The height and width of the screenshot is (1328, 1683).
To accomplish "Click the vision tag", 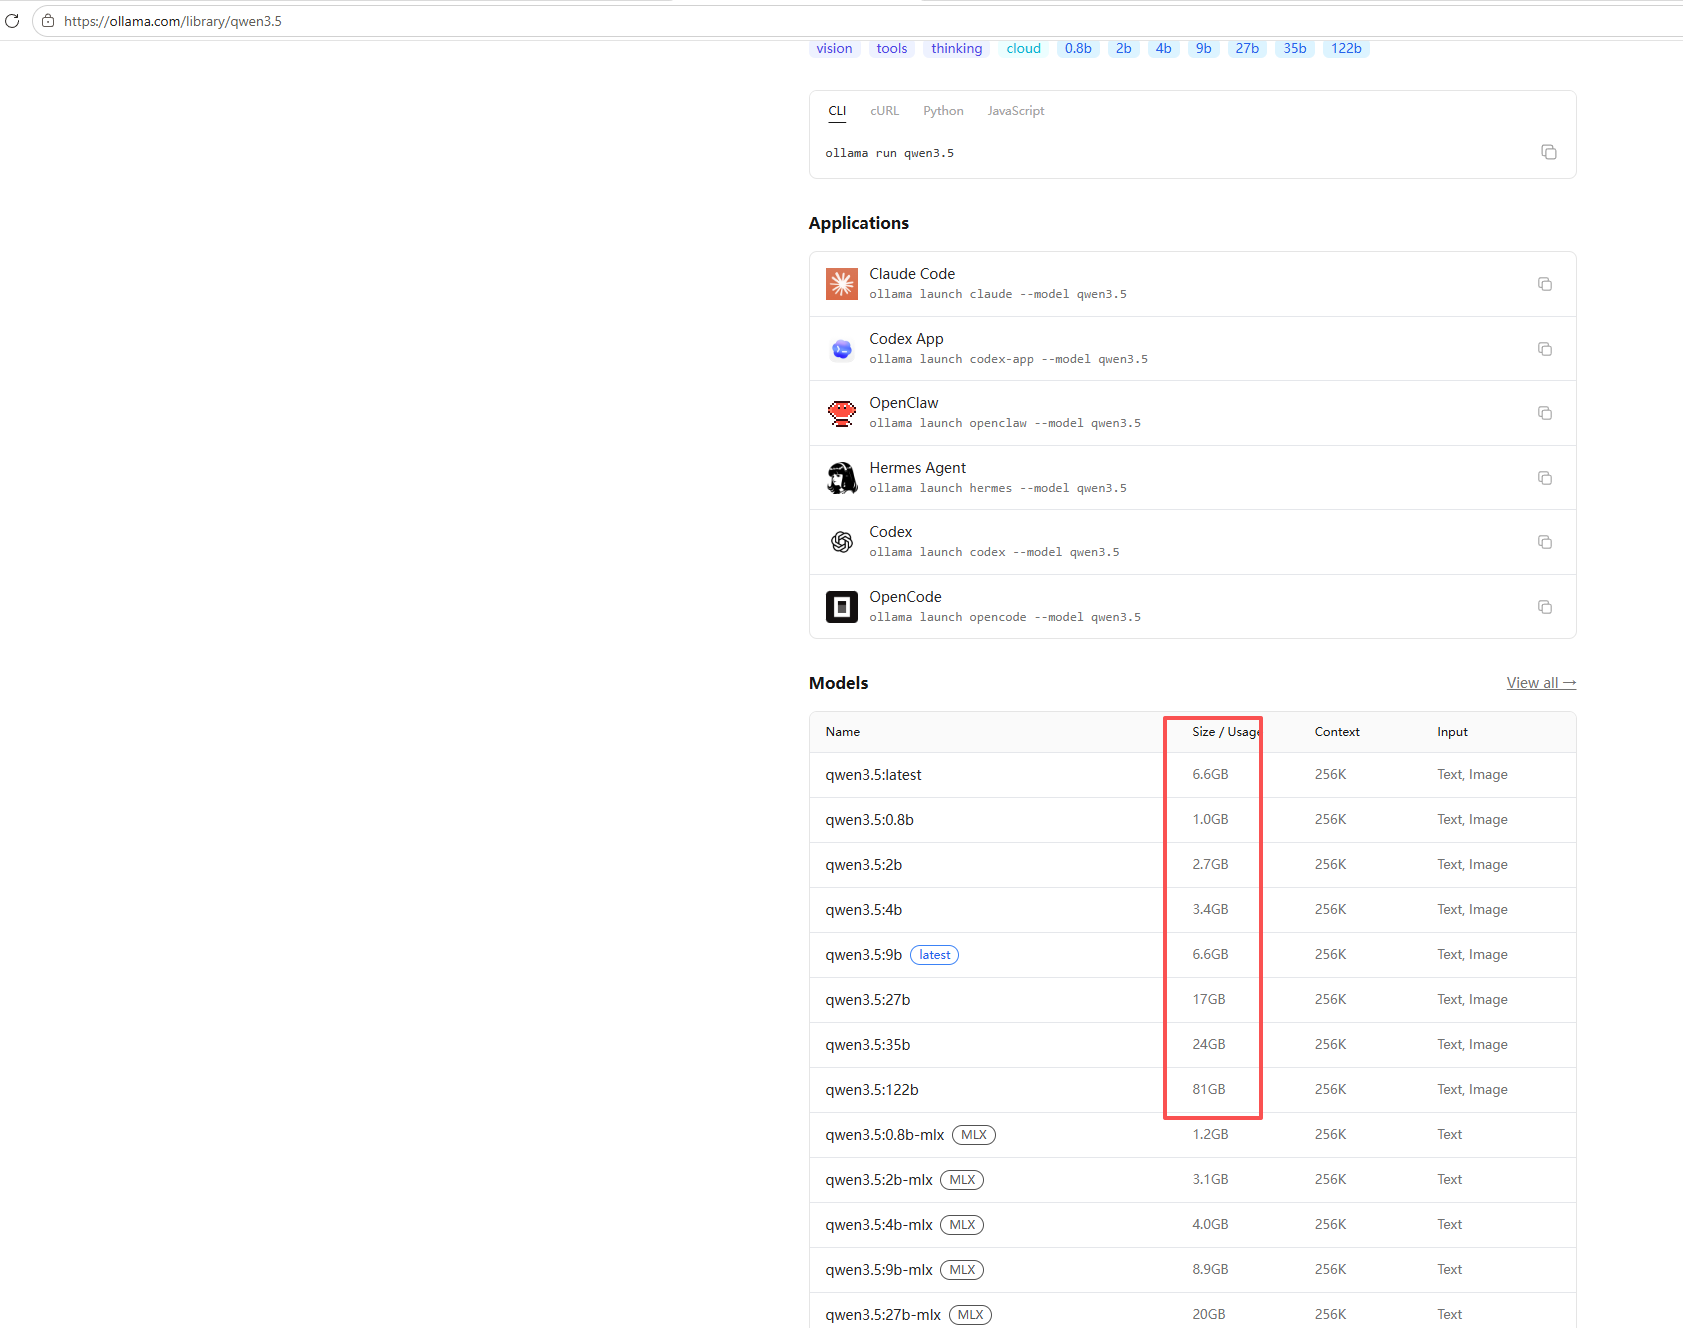I will tap(834, 48).
